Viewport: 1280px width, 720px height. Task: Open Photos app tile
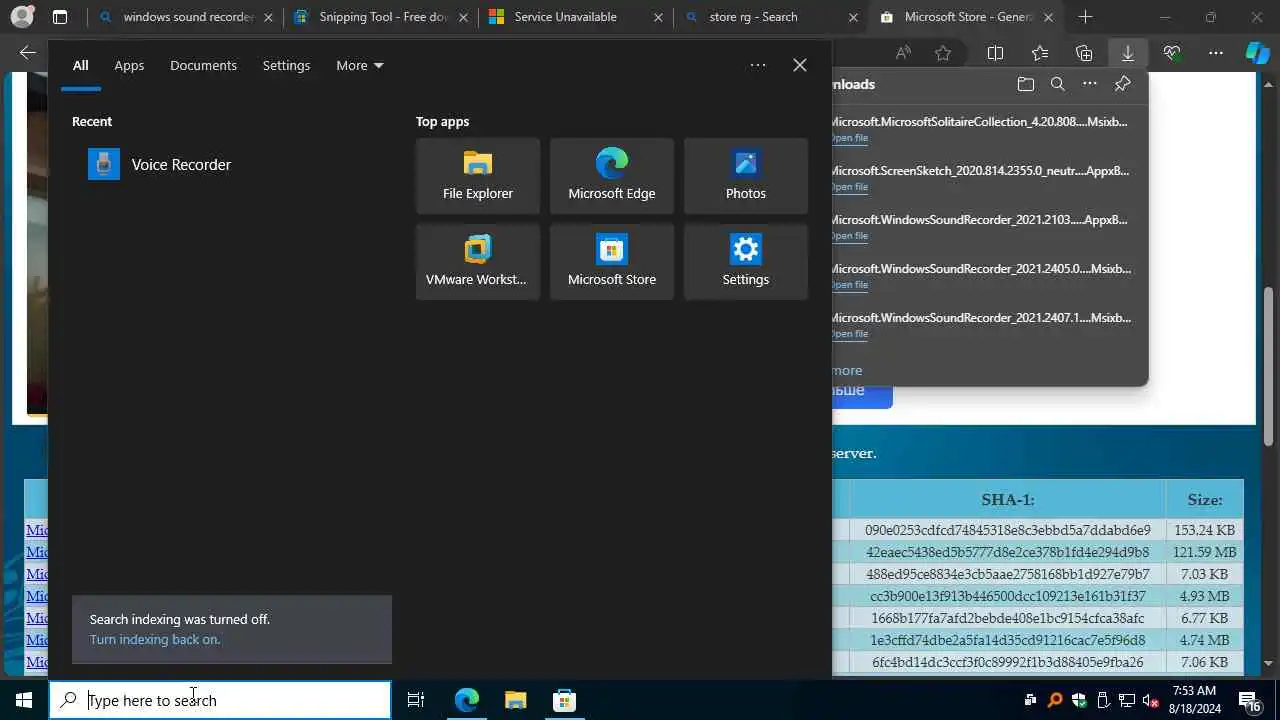click(x=746, y=176)
